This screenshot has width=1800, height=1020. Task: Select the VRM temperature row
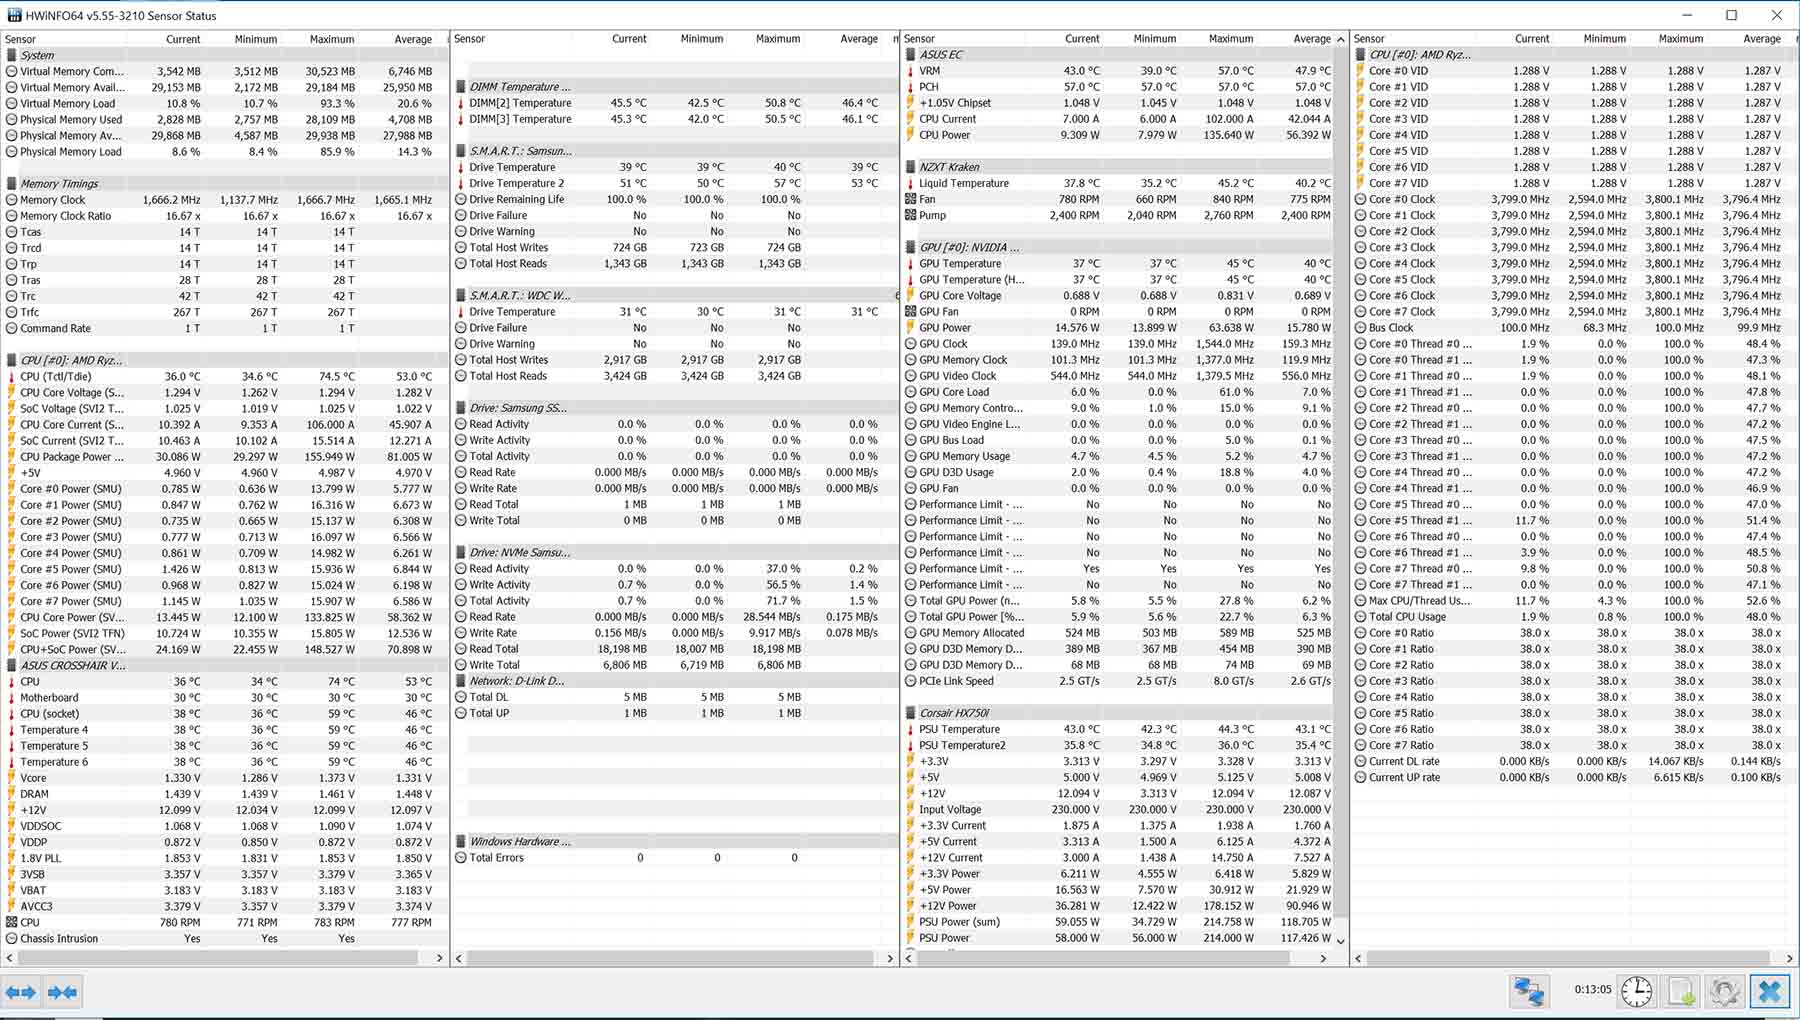point(1118,71)
